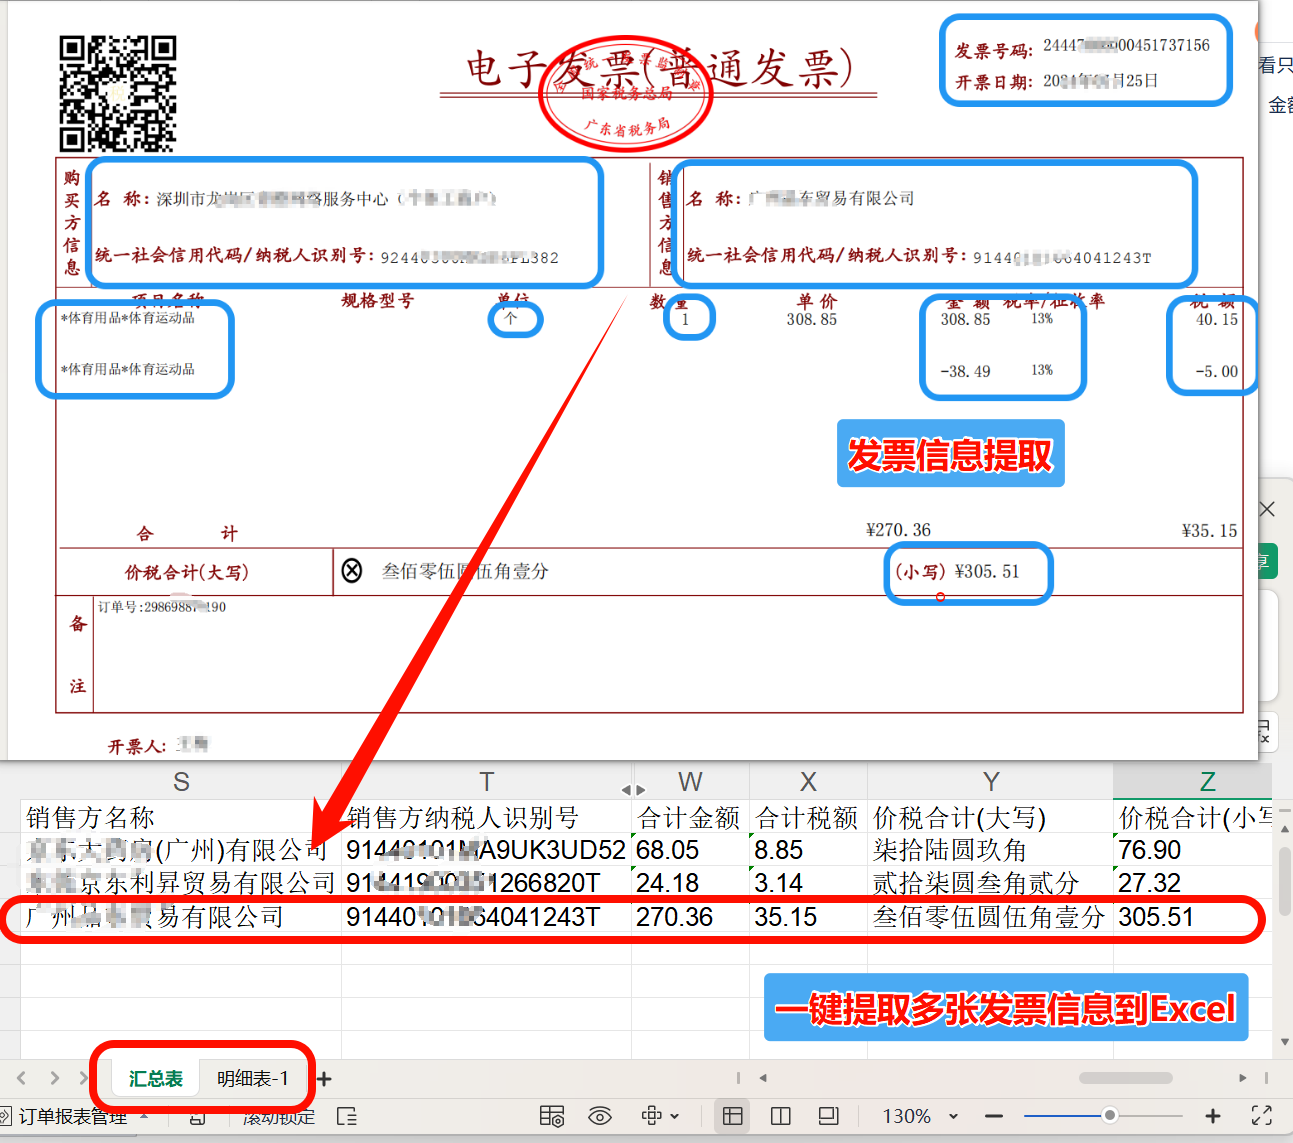Switch to the 明细表-1 sheet tab

point(252,1077)
